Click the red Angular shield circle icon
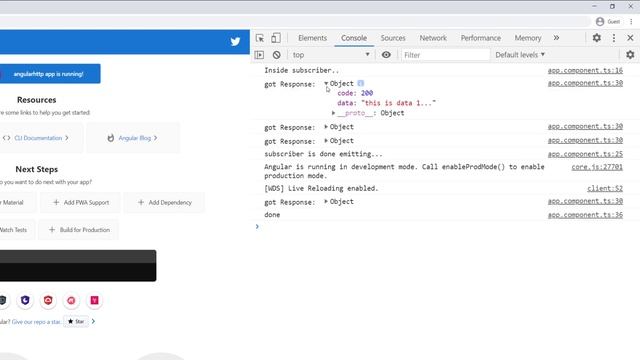The image size is (640, 360). 48,300
